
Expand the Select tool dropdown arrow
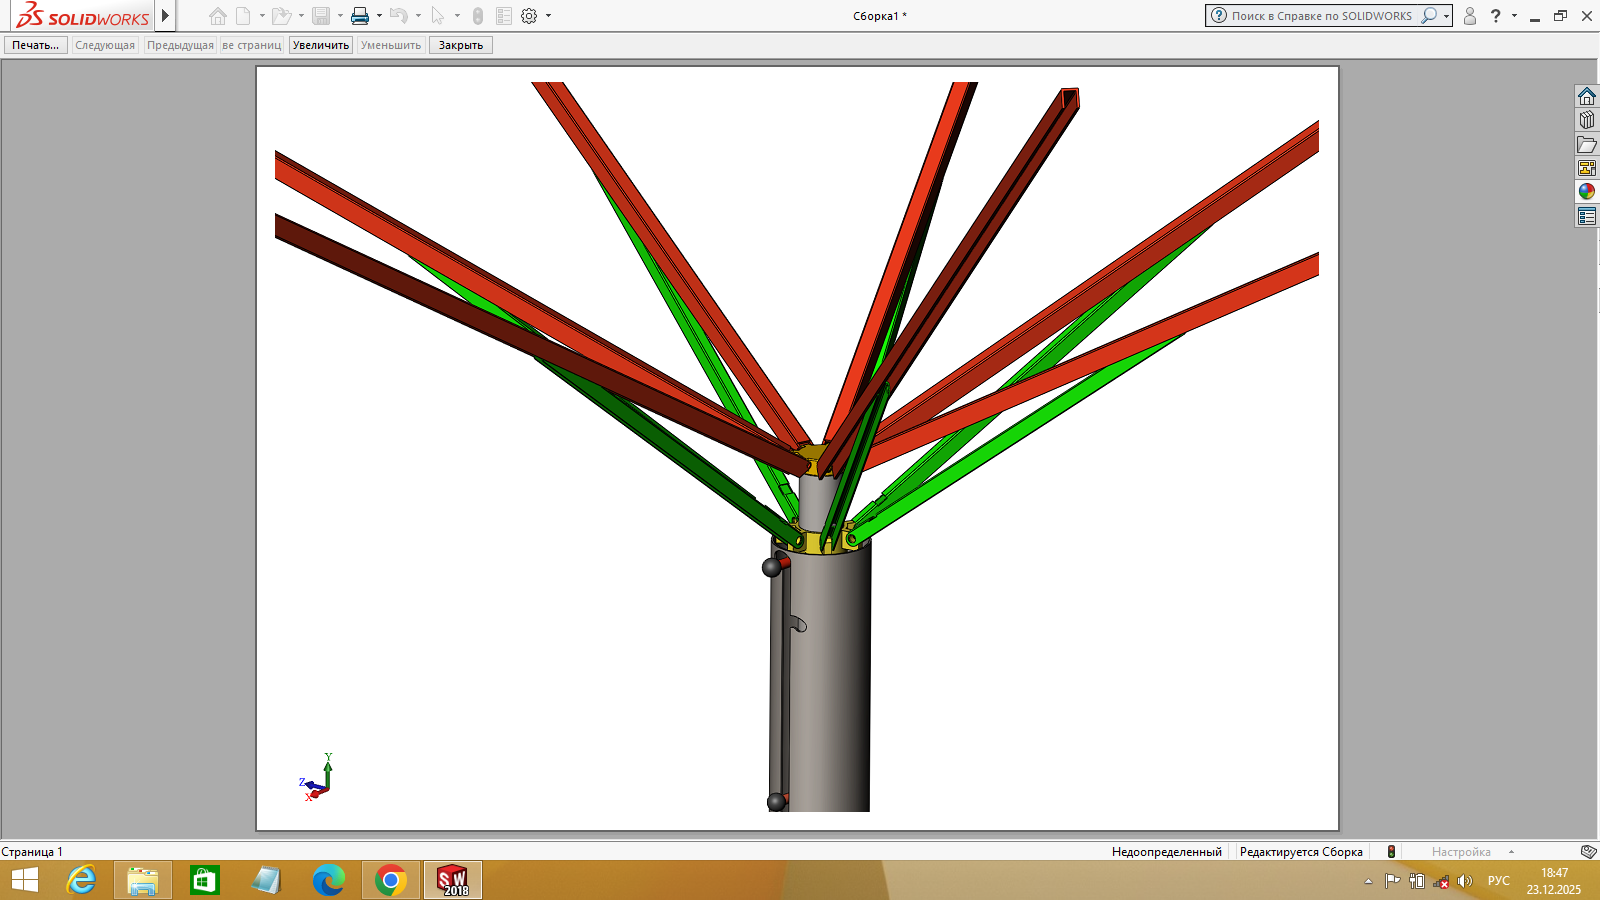[457, 16]
